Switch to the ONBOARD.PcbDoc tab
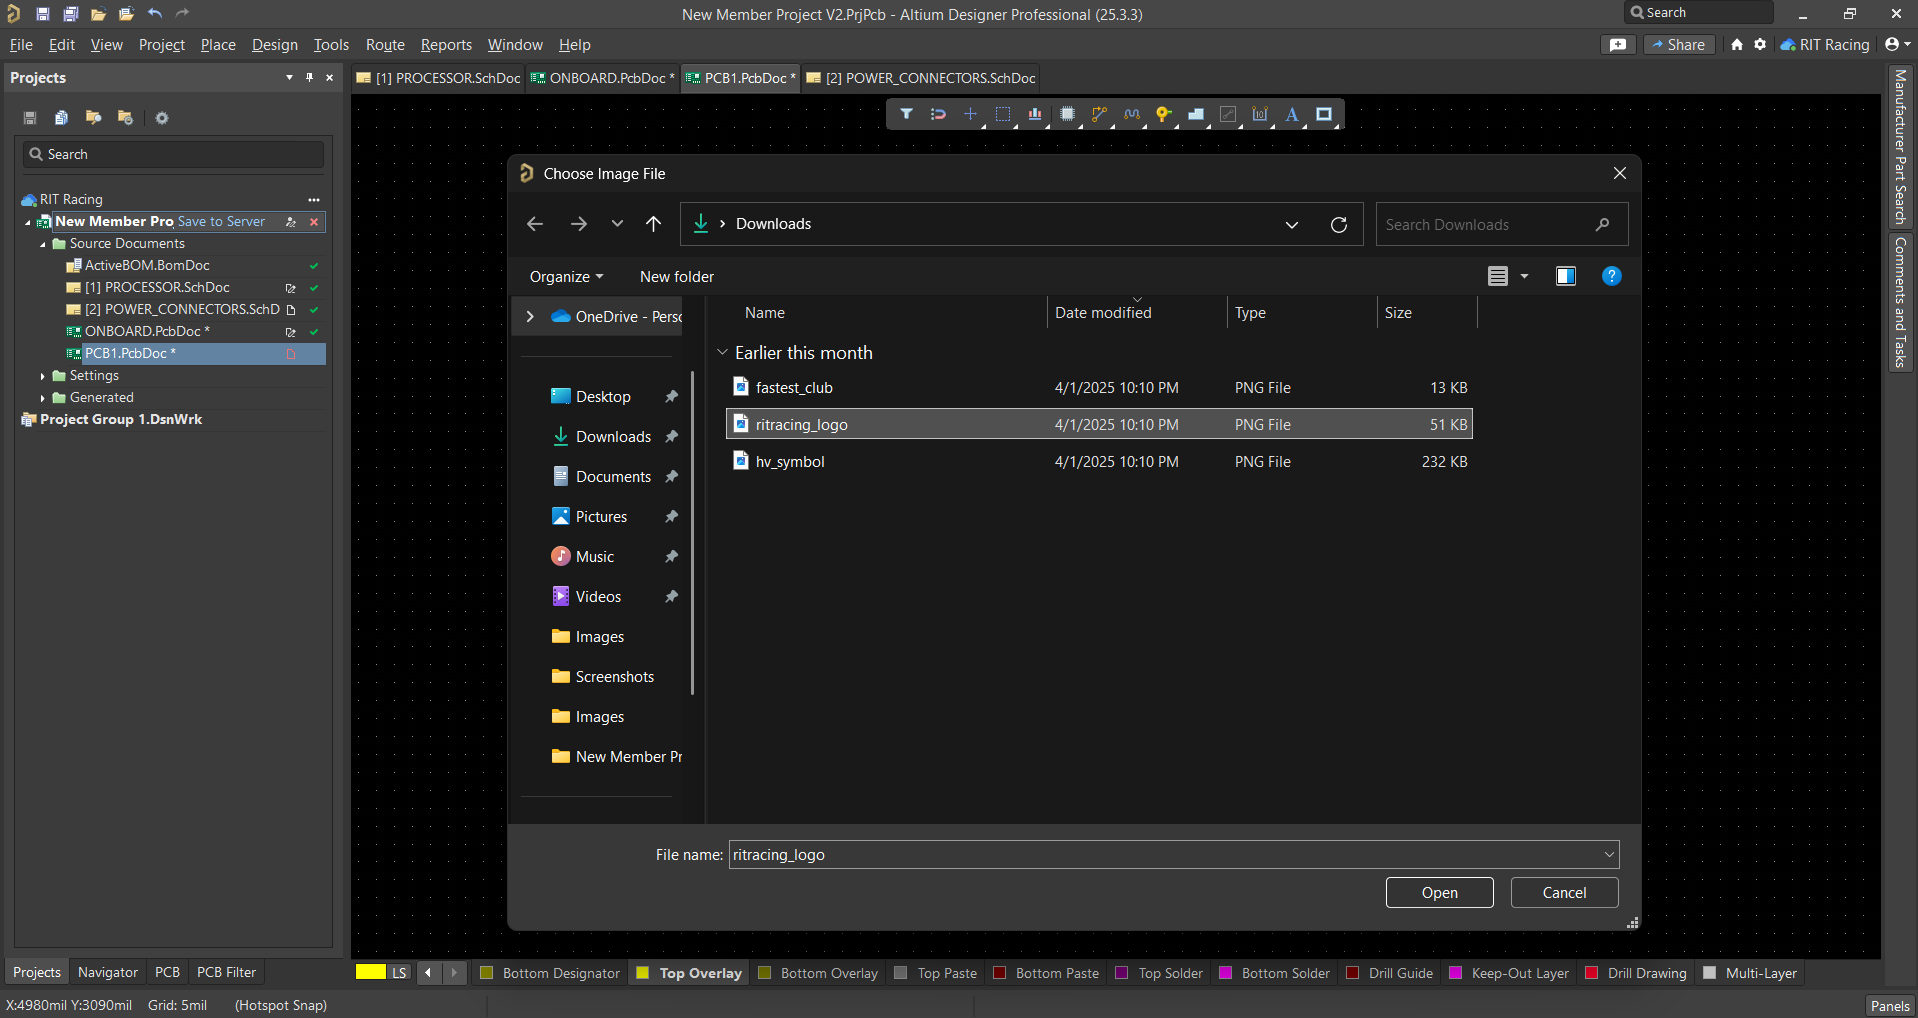Screen dimensions: 1918x1018 tap(603, 78)
